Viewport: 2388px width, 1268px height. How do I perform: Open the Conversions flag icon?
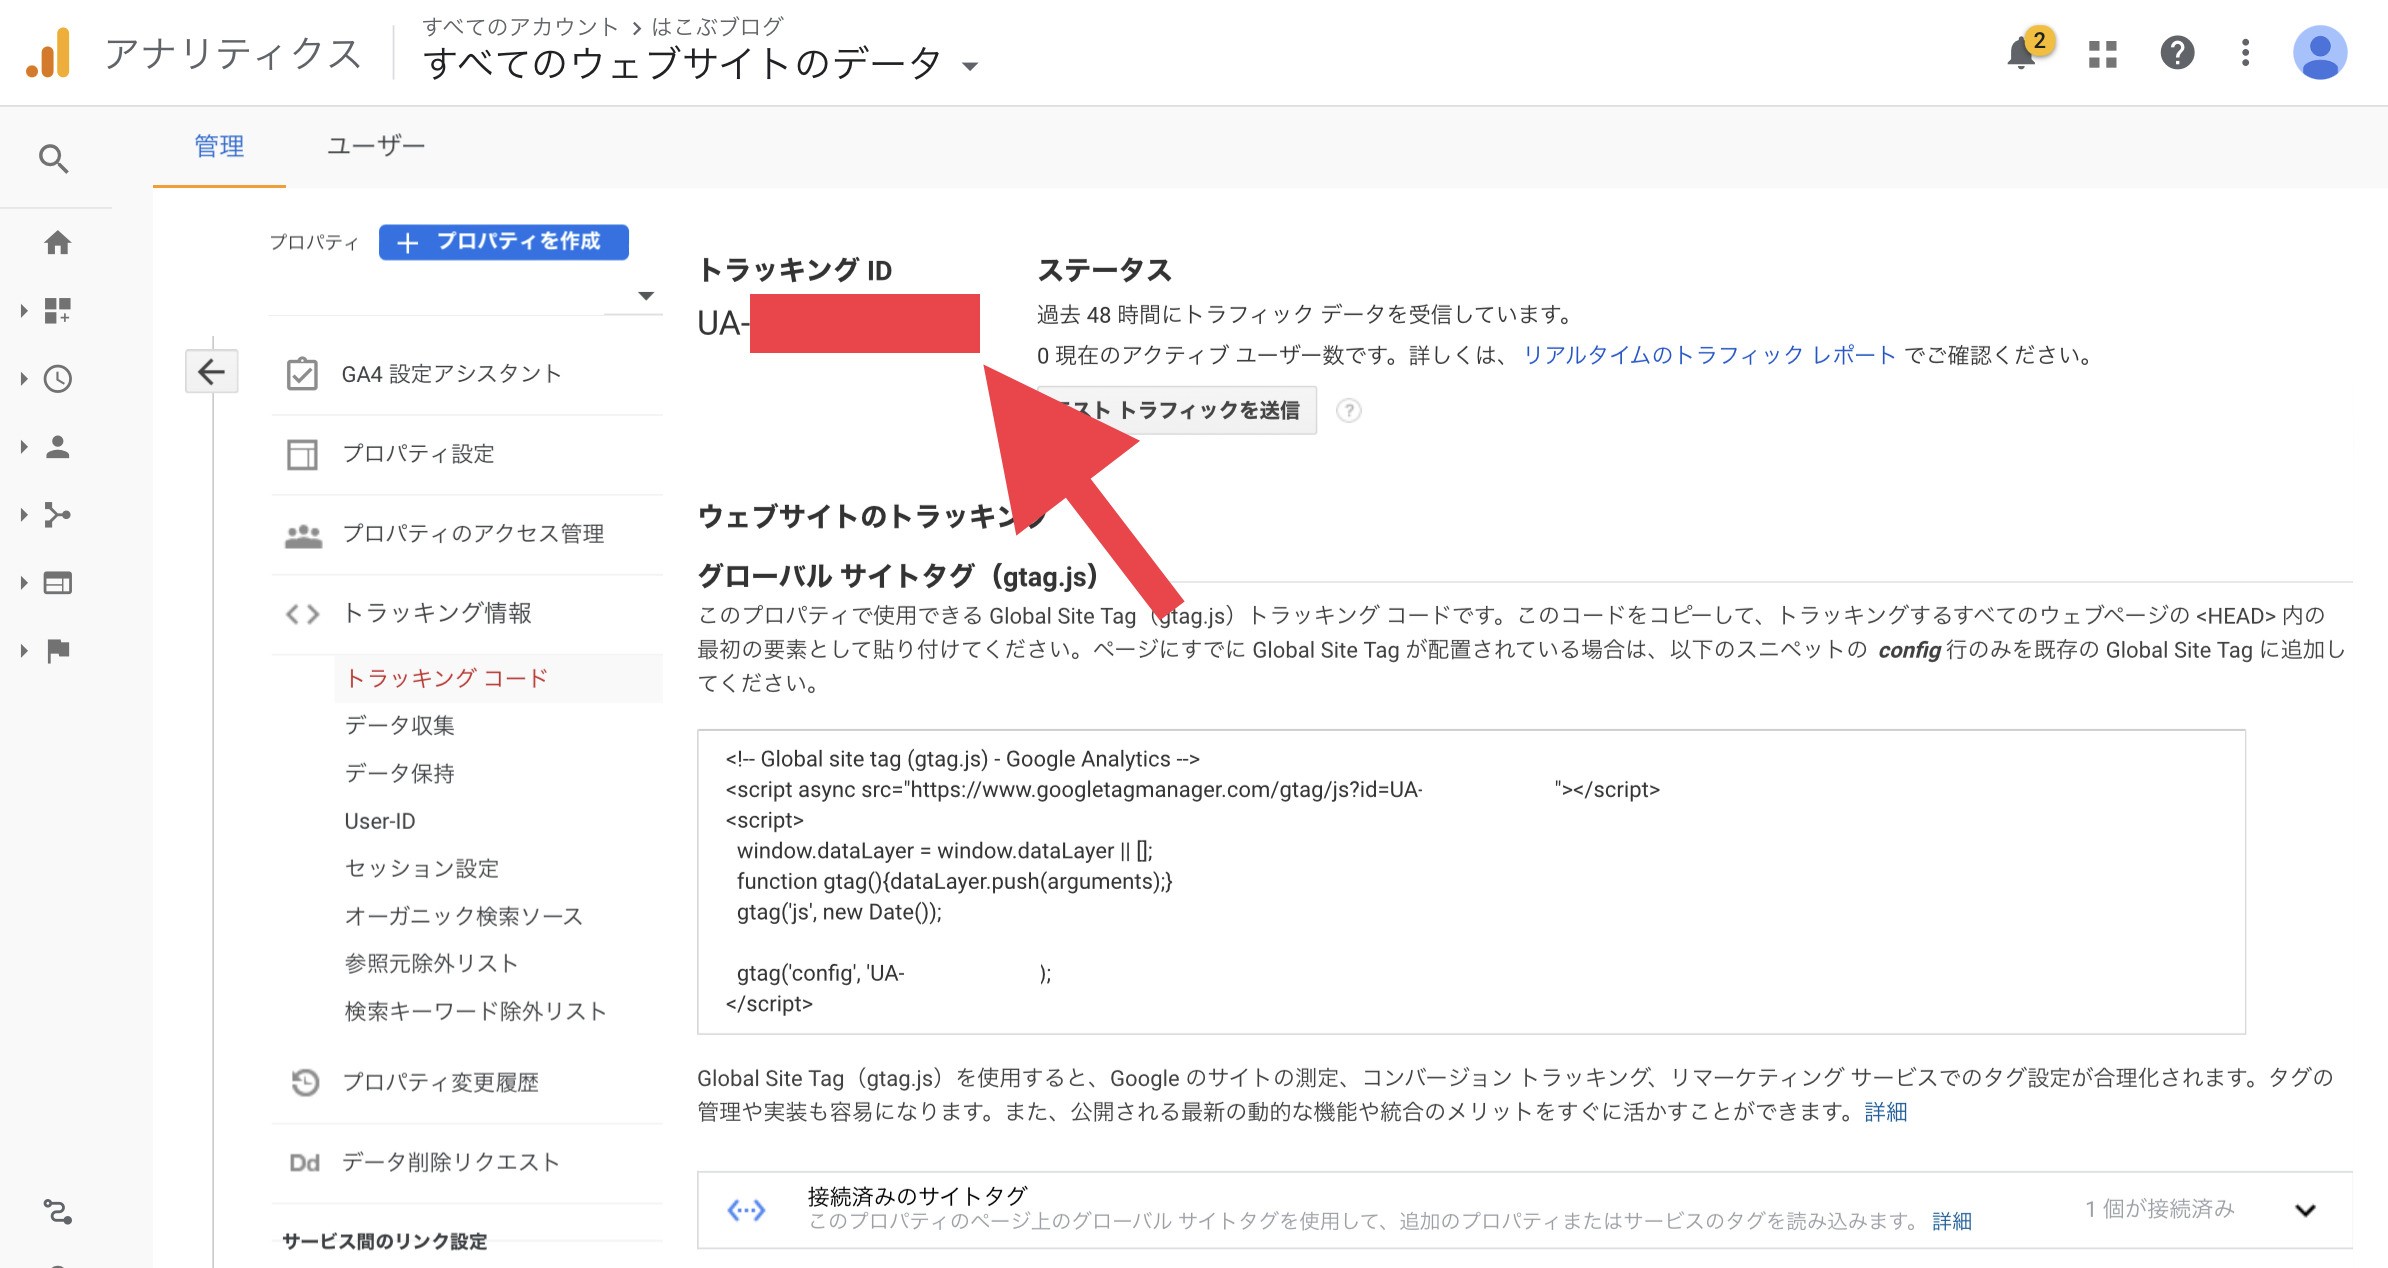tap(58, 651)
